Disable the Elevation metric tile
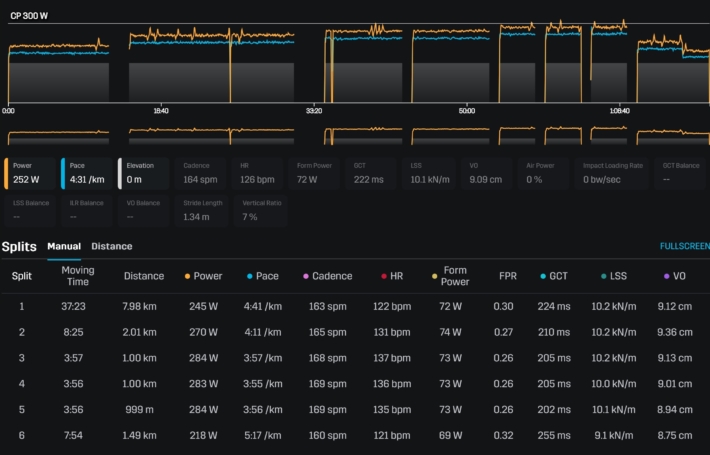 [144, 173]
